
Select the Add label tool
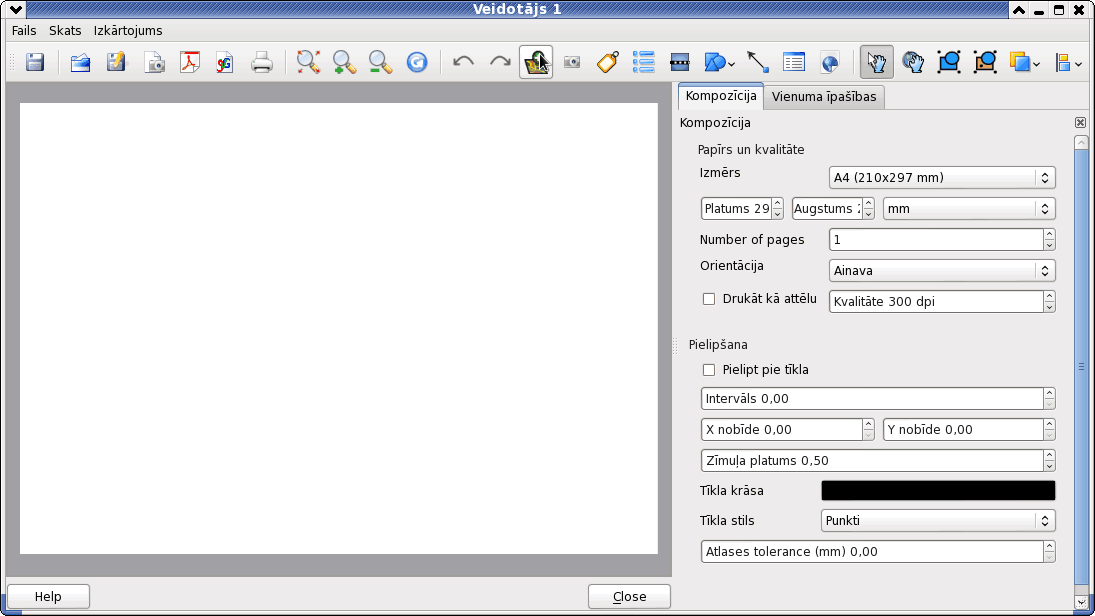point(608,63)
